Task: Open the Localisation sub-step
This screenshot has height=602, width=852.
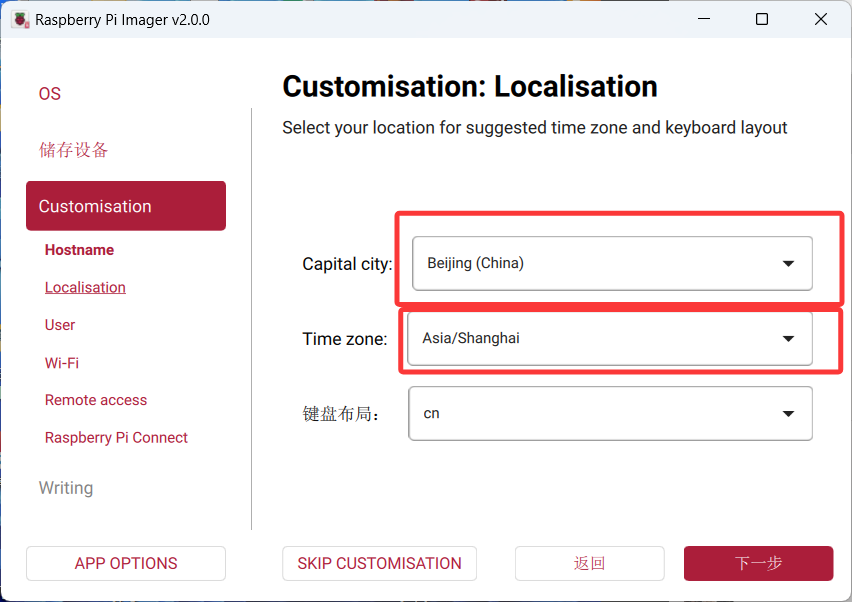Action: point(85,287)
